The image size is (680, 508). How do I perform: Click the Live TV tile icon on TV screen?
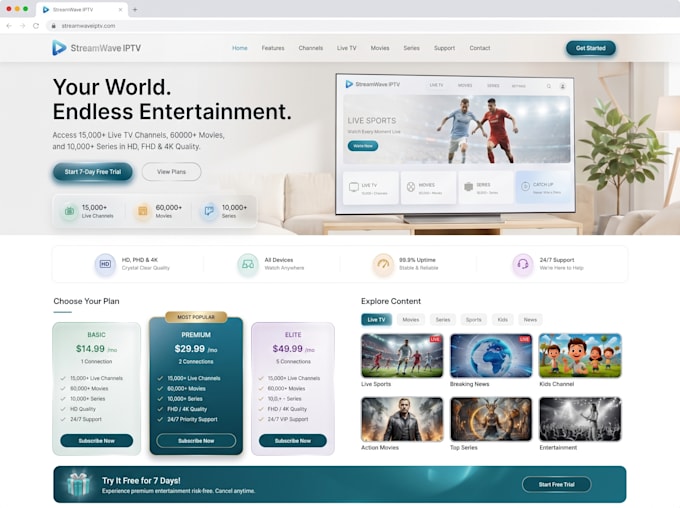(x=354, y=187)
